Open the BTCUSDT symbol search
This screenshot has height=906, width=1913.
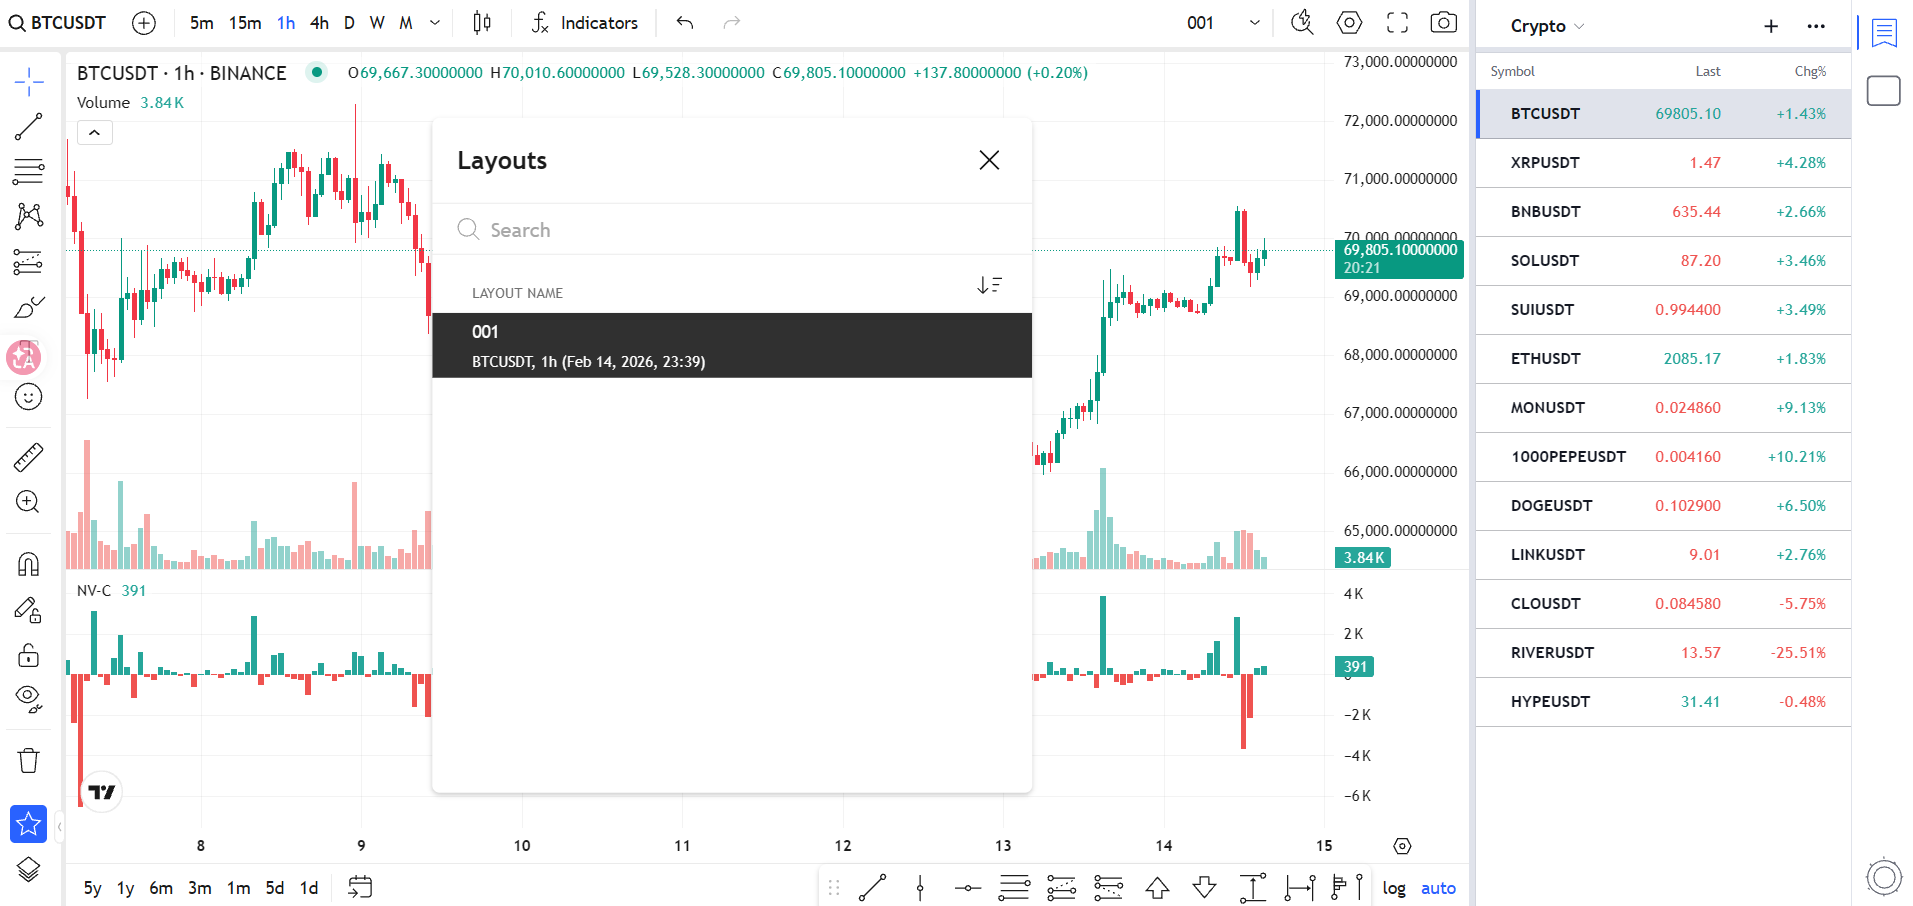coord(57,22)
